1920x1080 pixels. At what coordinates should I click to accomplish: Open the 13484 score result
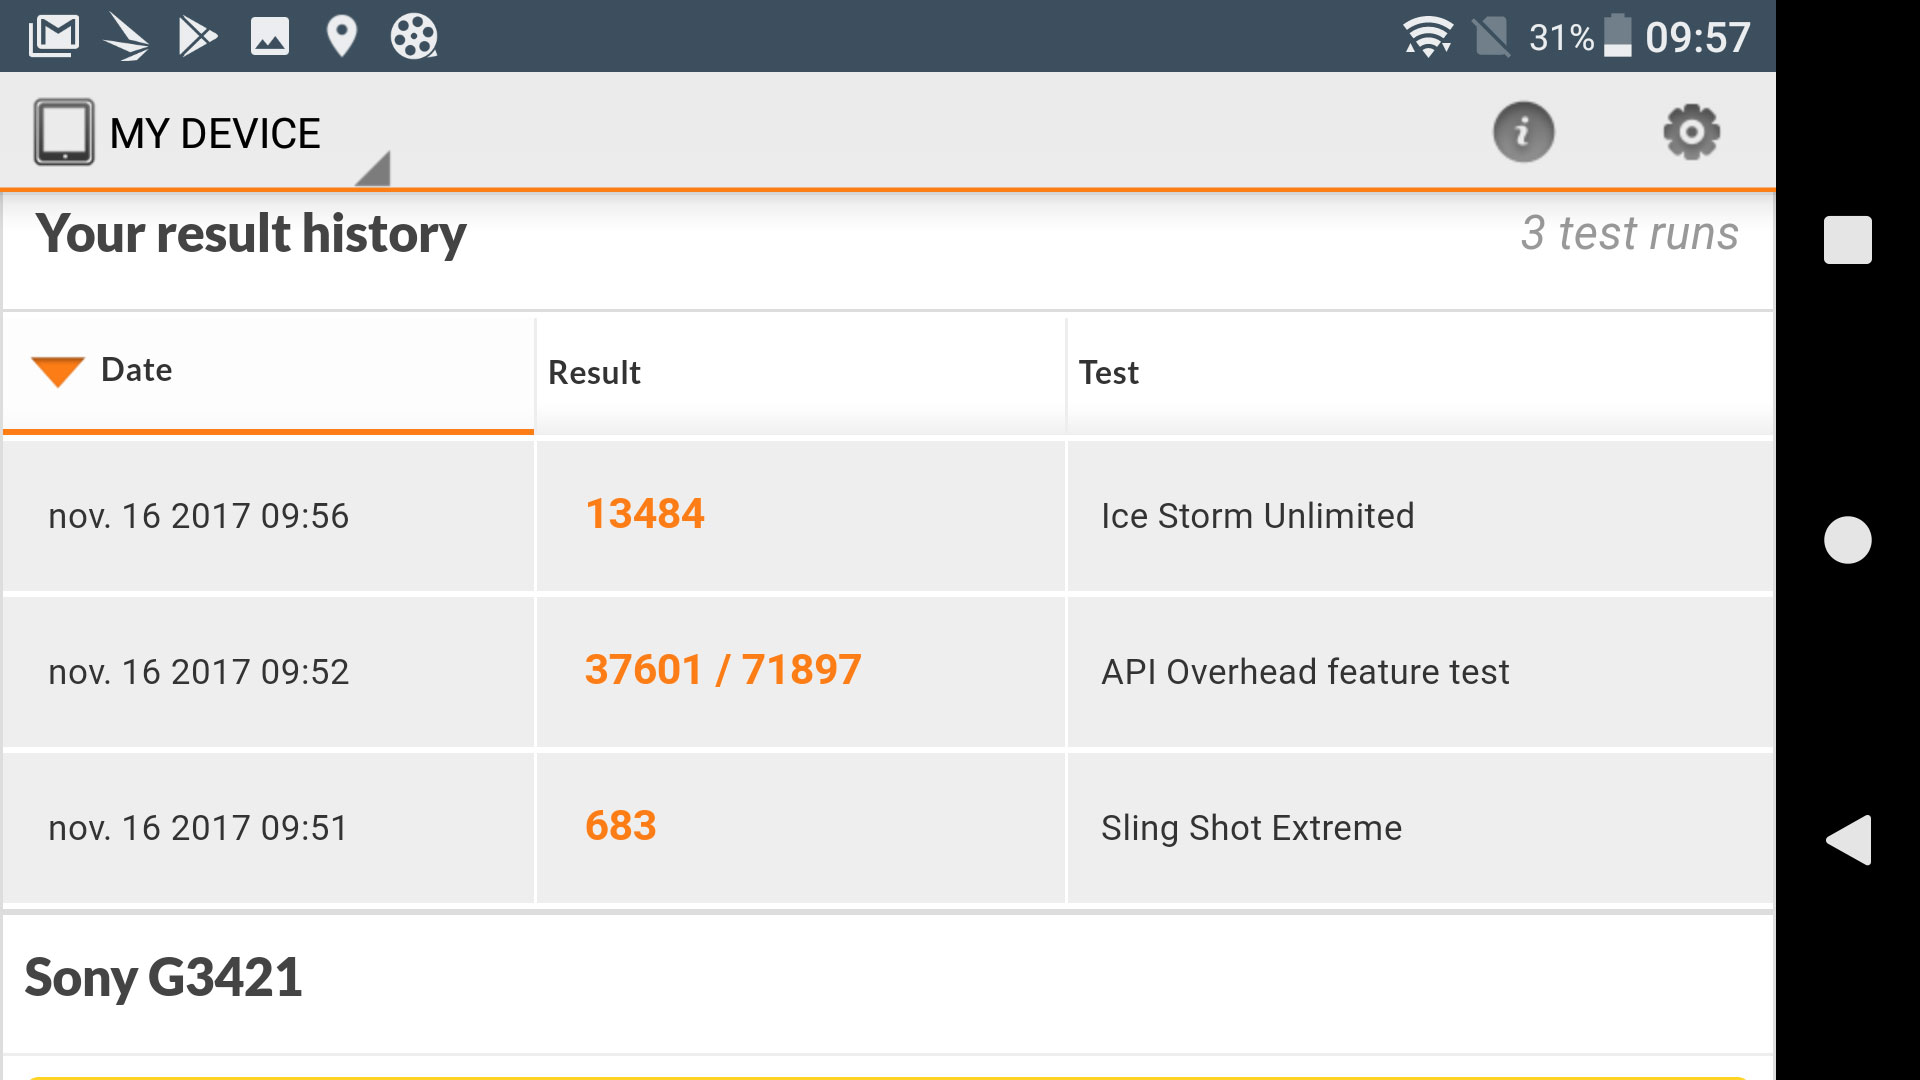click(645, 514)
